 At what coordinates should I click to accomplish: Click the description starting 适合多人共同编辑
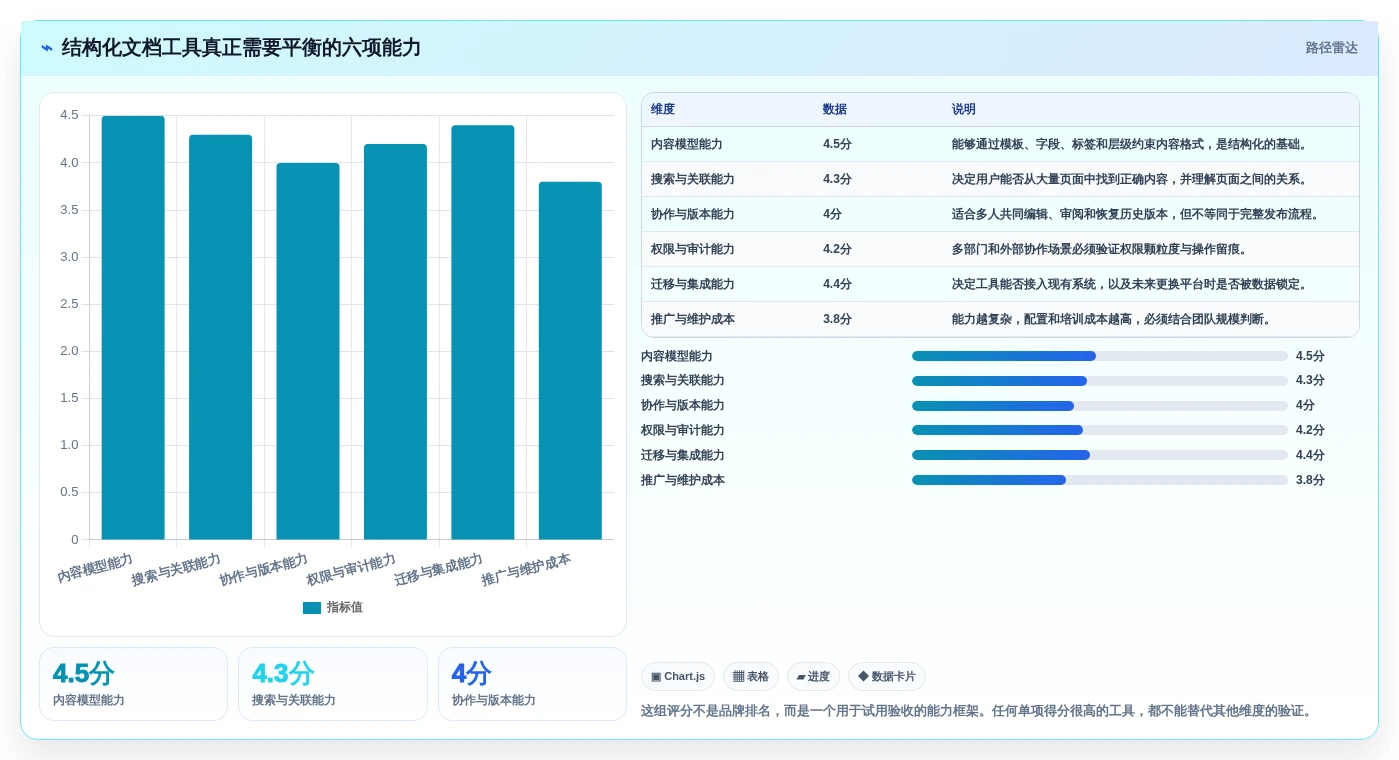coord(1136,214)
